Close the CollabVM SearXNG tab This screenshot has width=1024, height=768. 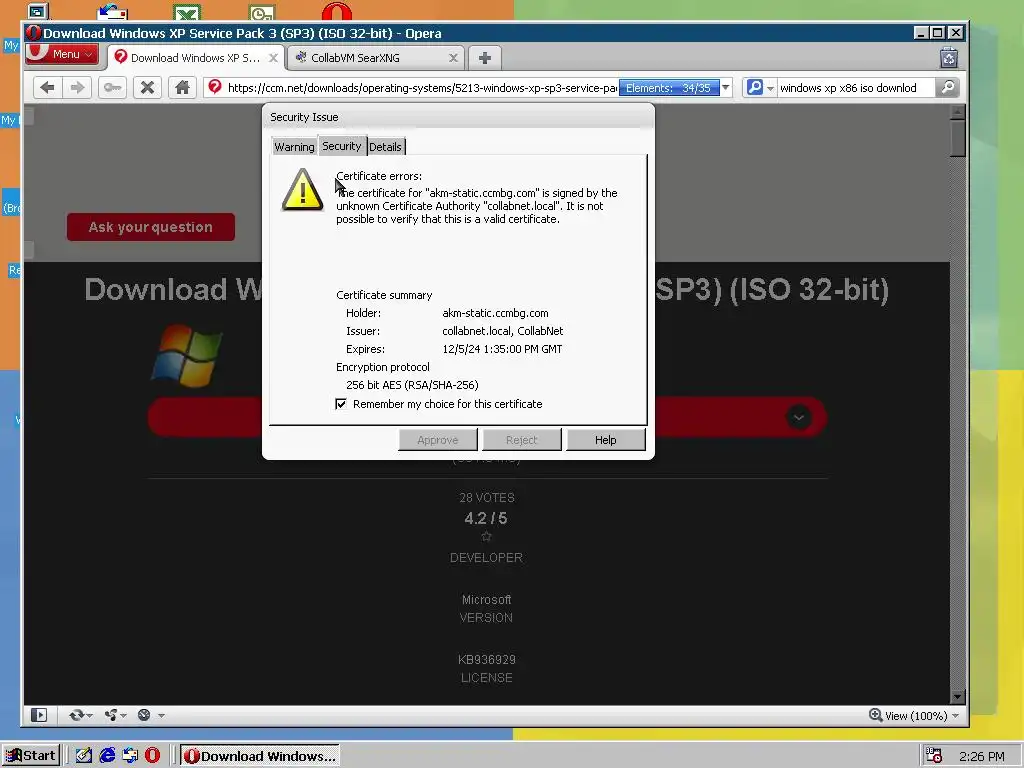coord(453,58)
